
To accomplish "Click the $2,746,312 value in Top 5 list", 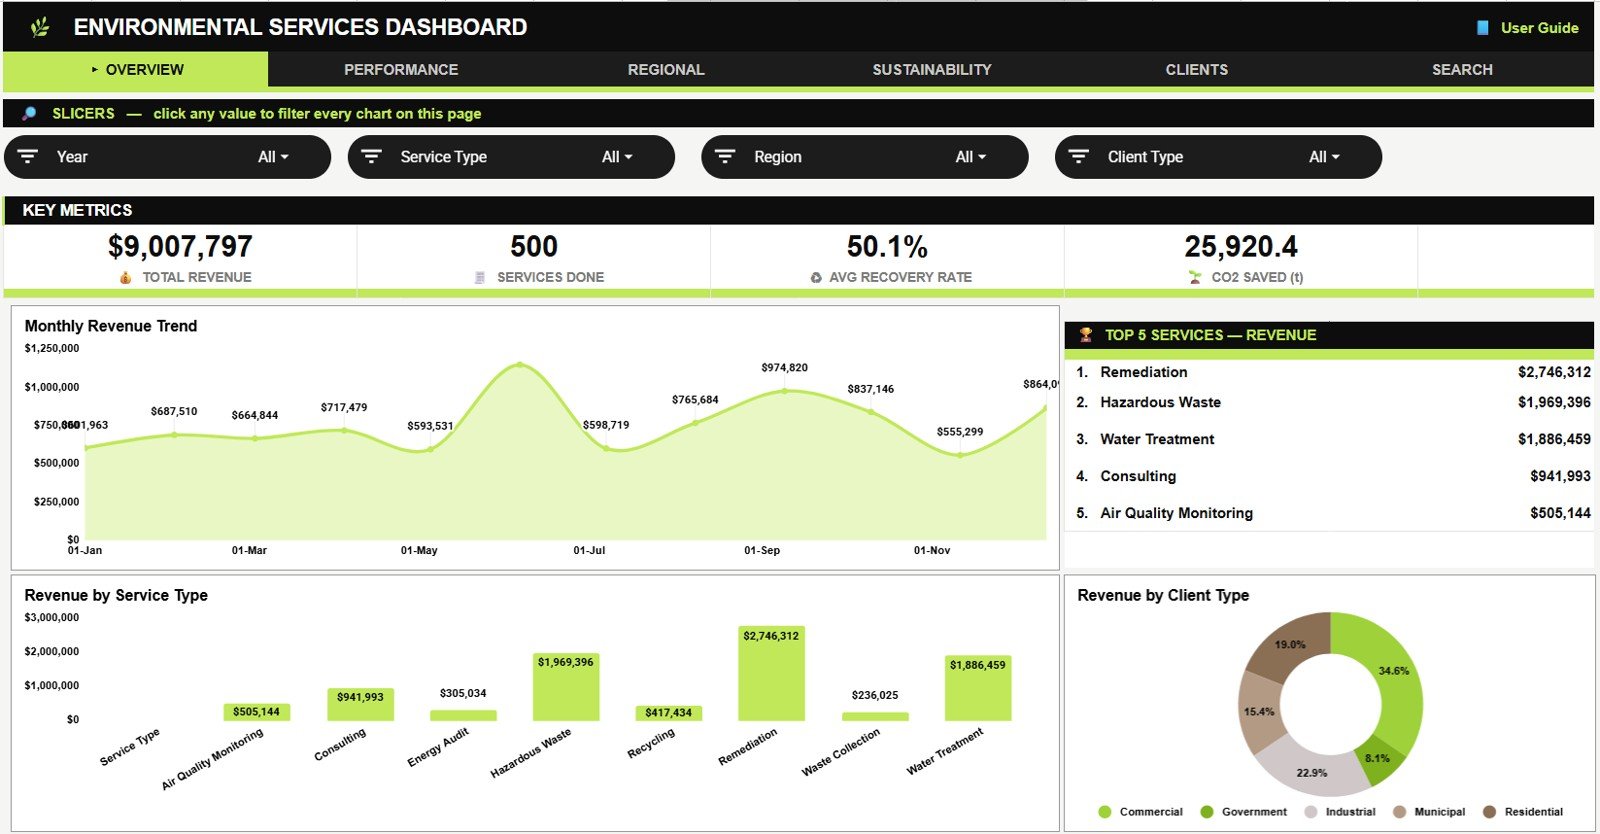I will click(1554, 372).
